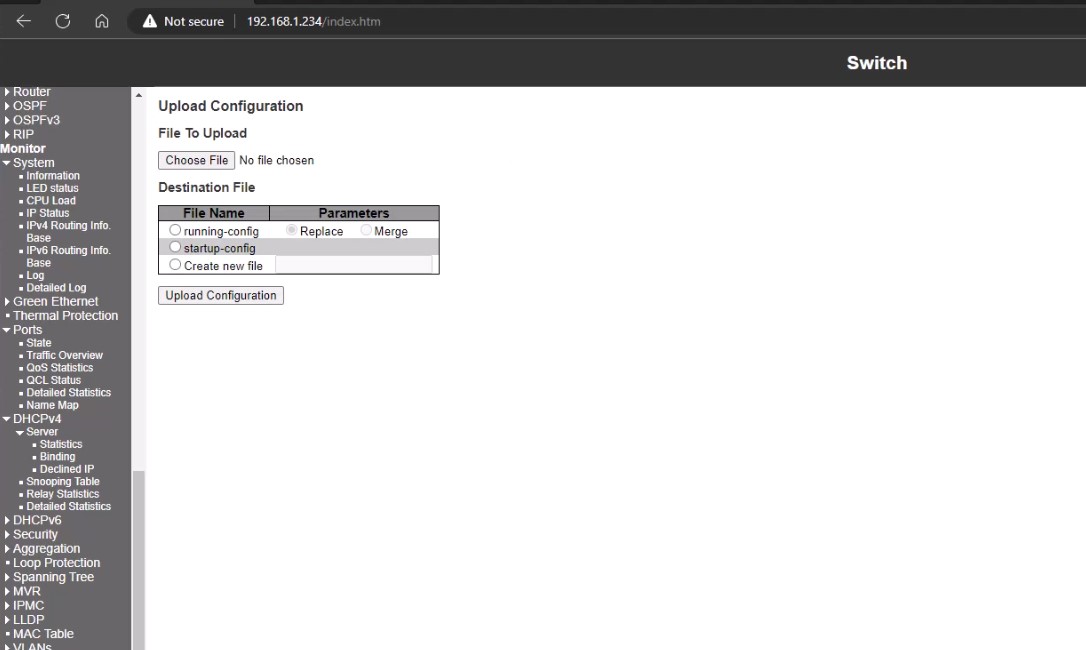
Task: Choose the Merge parameter option
Action: [366, 230]
